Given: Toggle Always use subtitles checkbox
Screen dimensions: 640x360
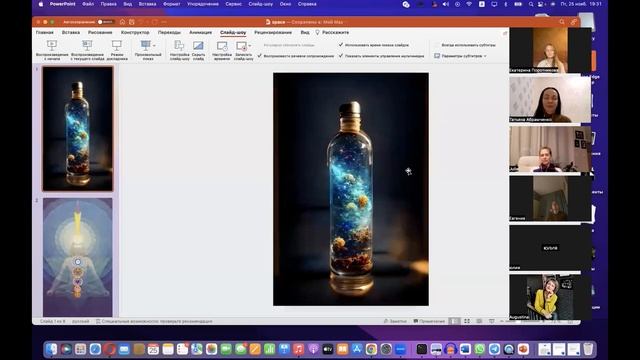Looking at the screenshot, I should pos(437,45).
